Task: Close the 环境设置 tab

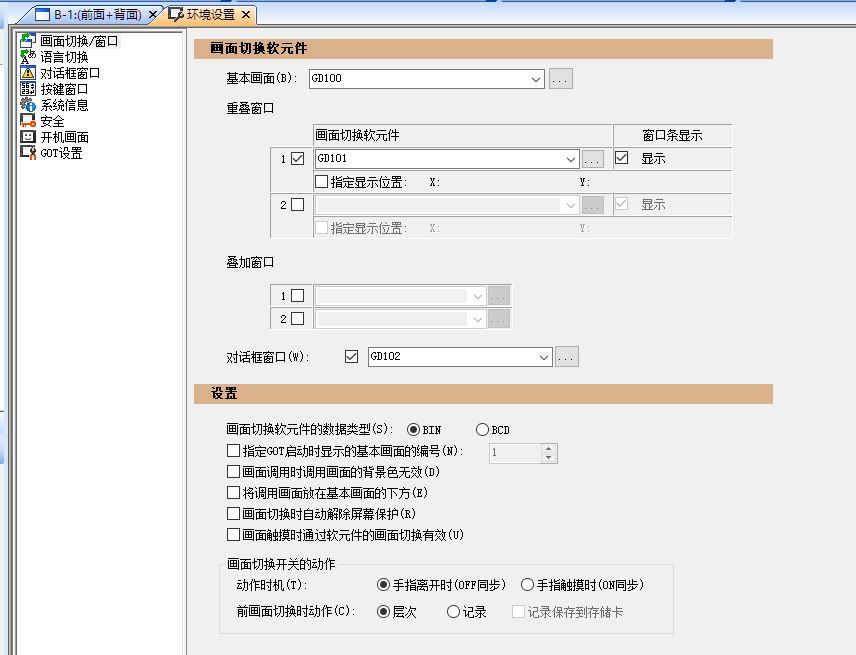Action: [x=246, y=14]
